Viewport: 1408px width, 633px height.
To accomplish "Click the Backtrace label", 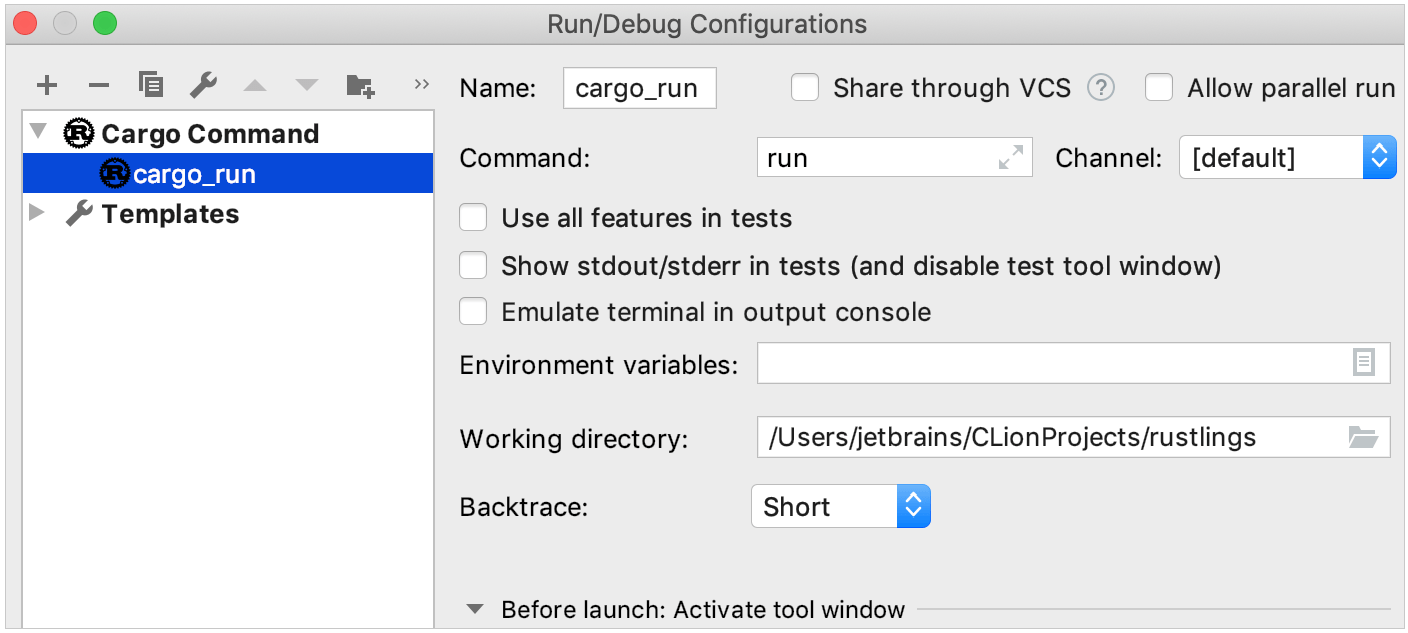I will [x=524, y=507].
